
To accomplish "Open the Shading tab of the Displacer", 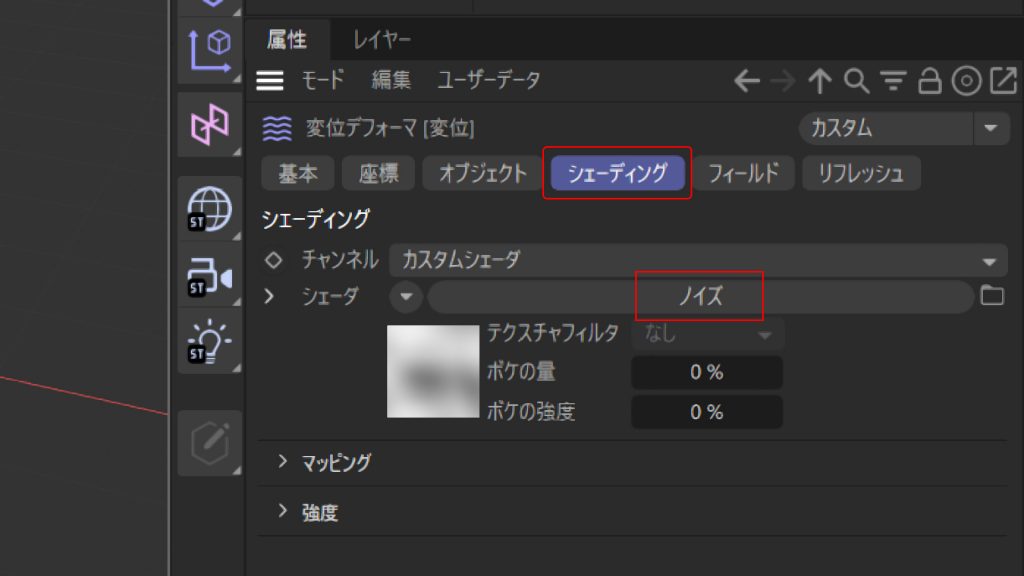I will tap(617, 172).
